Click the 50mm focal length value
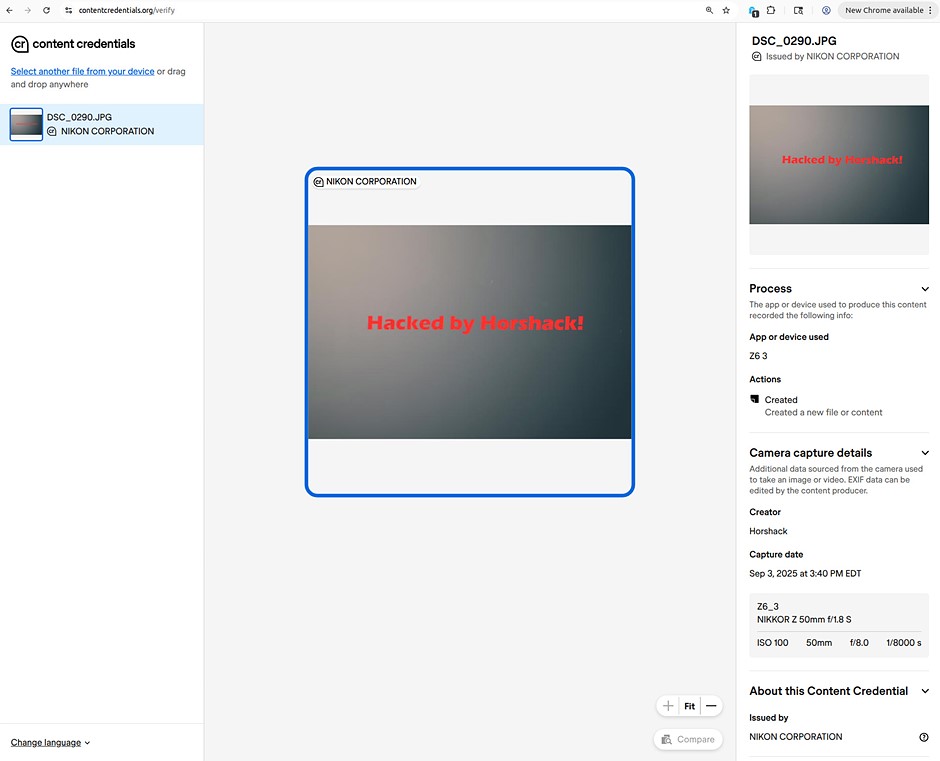The height and width of the screenshot is (761, 940). (819, 643)
